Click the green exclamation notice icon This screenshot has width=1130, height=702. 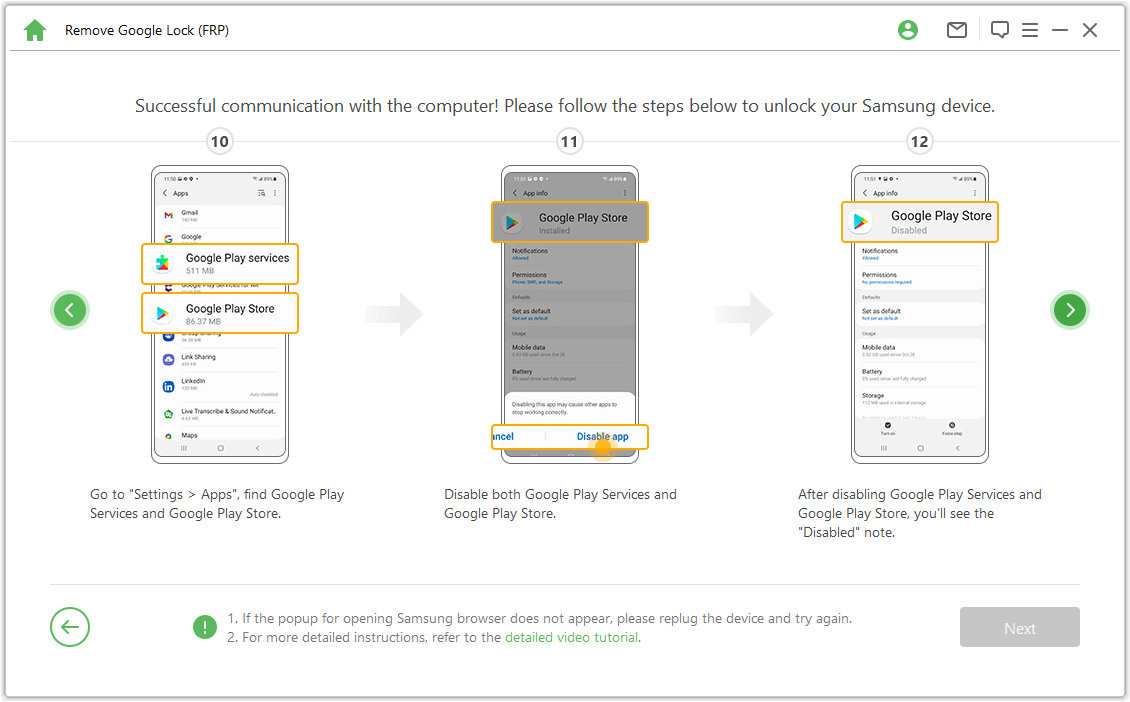205,627
